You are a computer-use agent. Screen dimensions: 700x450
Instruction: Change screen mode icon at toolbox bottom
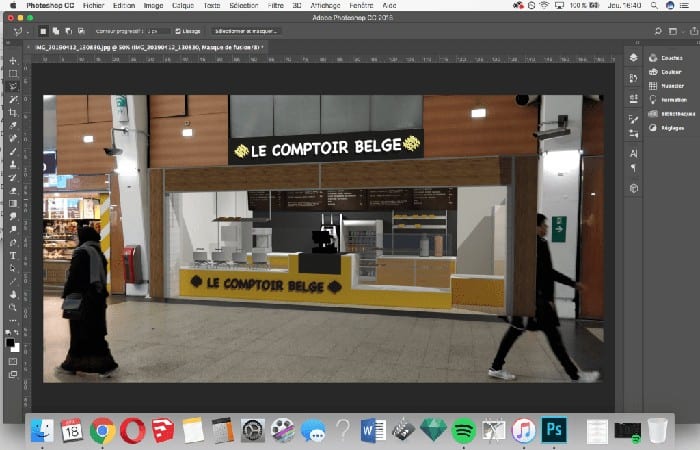tap(13, 374)
